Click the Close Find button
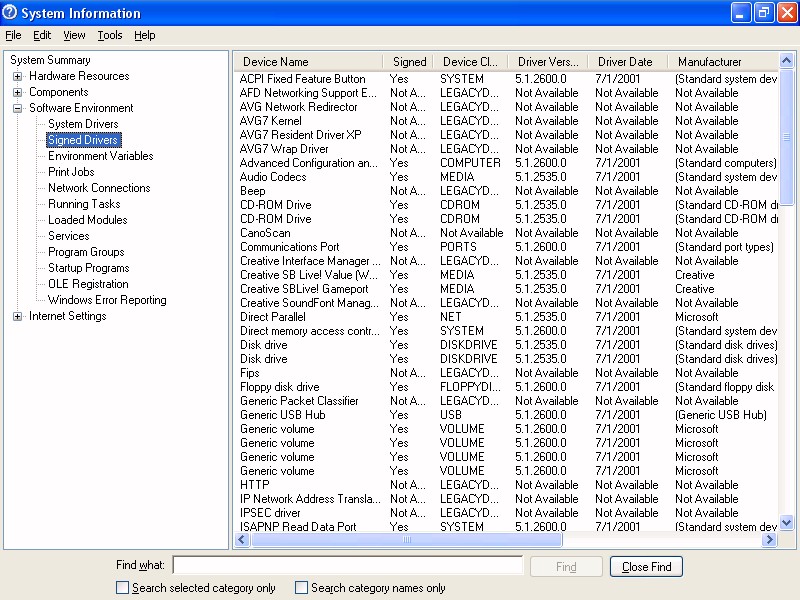This screenshot has height=600, width=800. click(x=647, y=567)
